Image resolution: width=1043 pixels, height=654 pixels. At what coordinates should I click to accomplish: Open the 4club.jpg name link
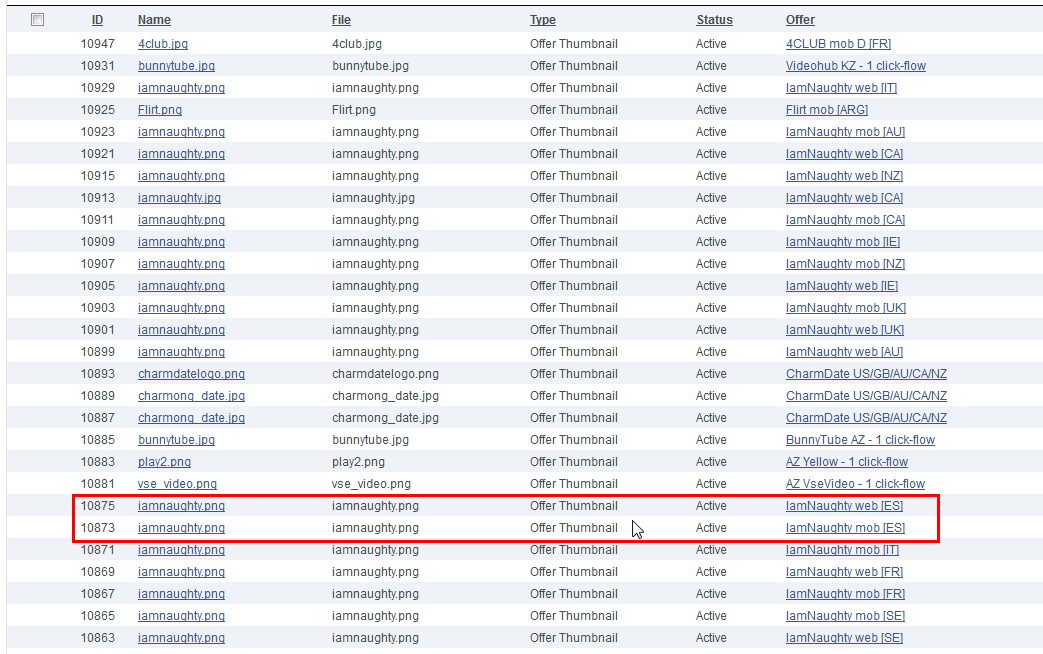tap(163, 44)
